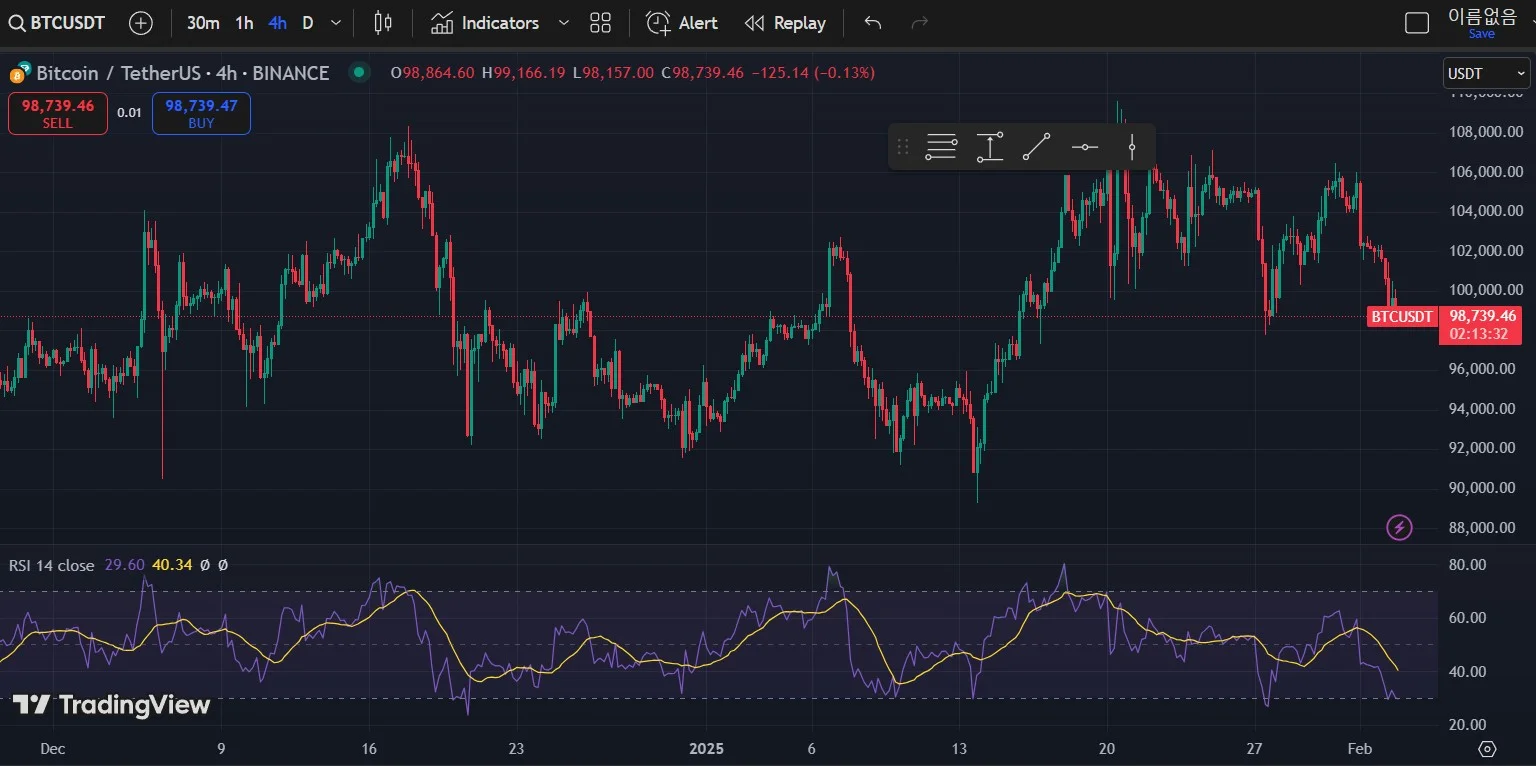Viewport: 1536px width, 766px height.
Task: Open the USDT currency dropdown
Action: (1486, 73)
